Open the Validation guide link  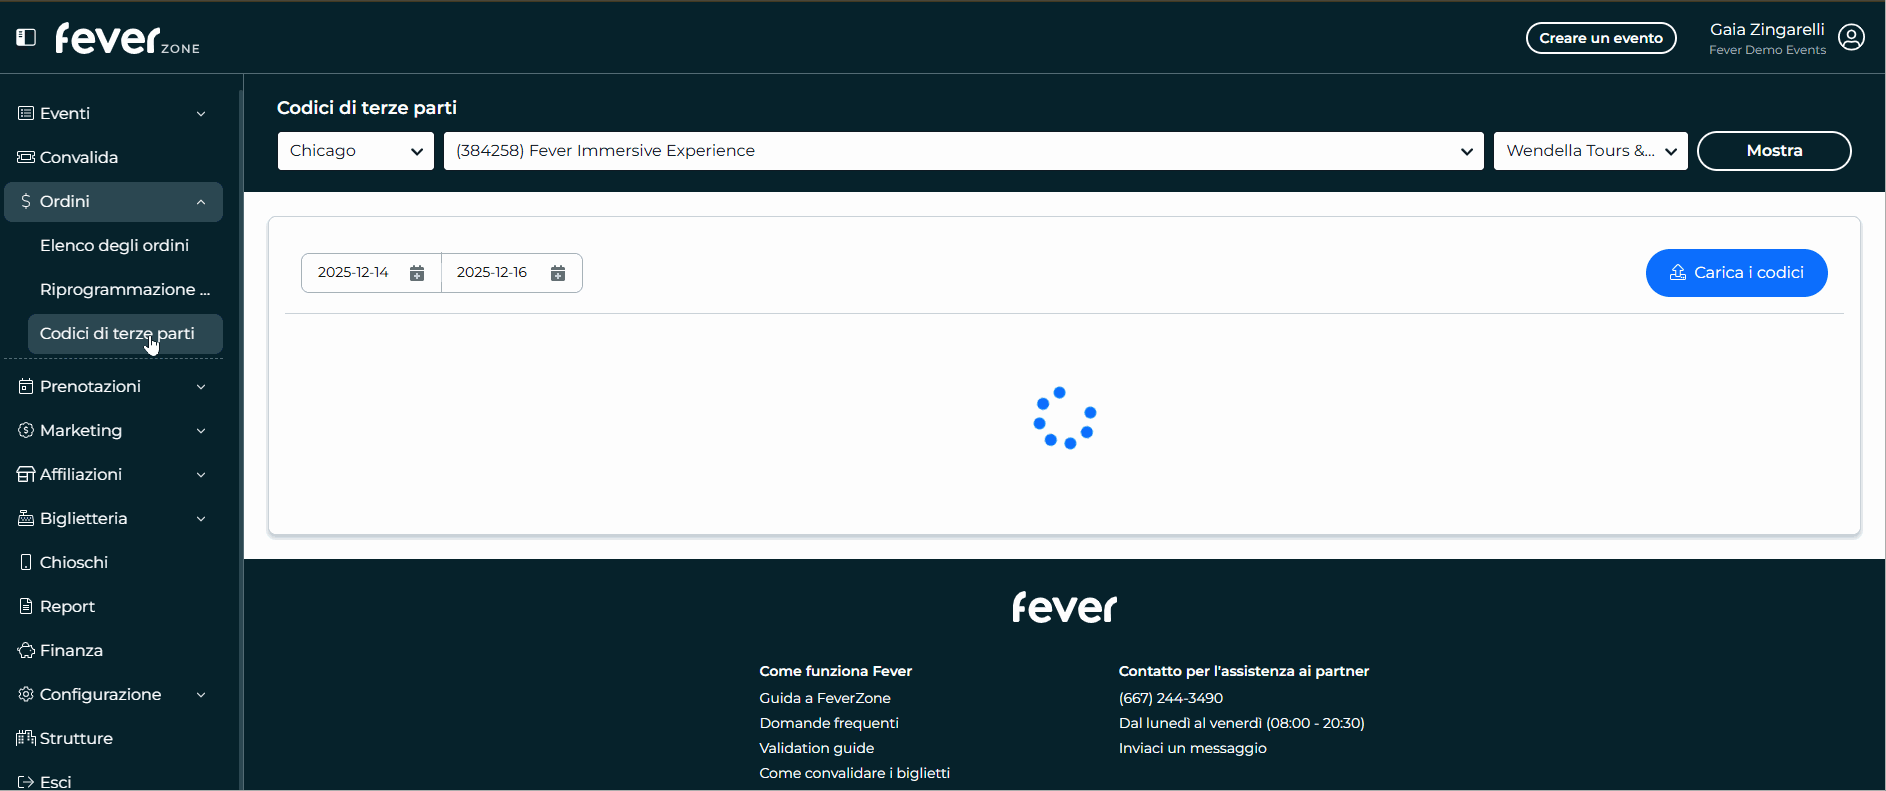[817, 748]
